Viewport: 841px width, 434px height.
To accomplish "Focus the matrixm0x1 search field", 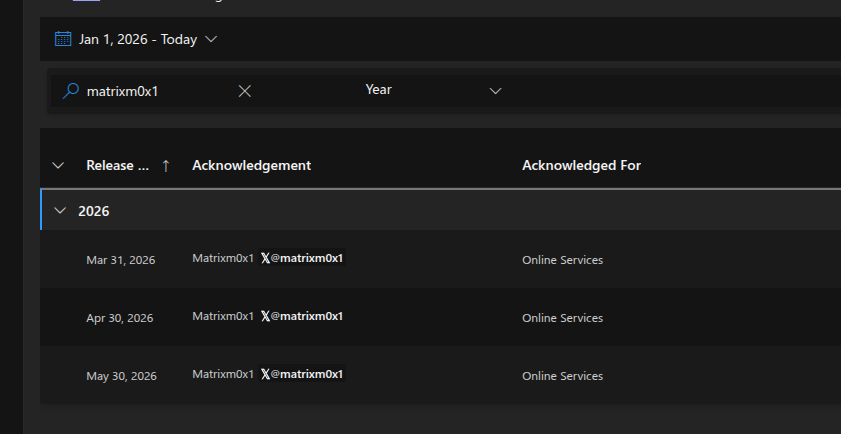I will click(156, 91).
